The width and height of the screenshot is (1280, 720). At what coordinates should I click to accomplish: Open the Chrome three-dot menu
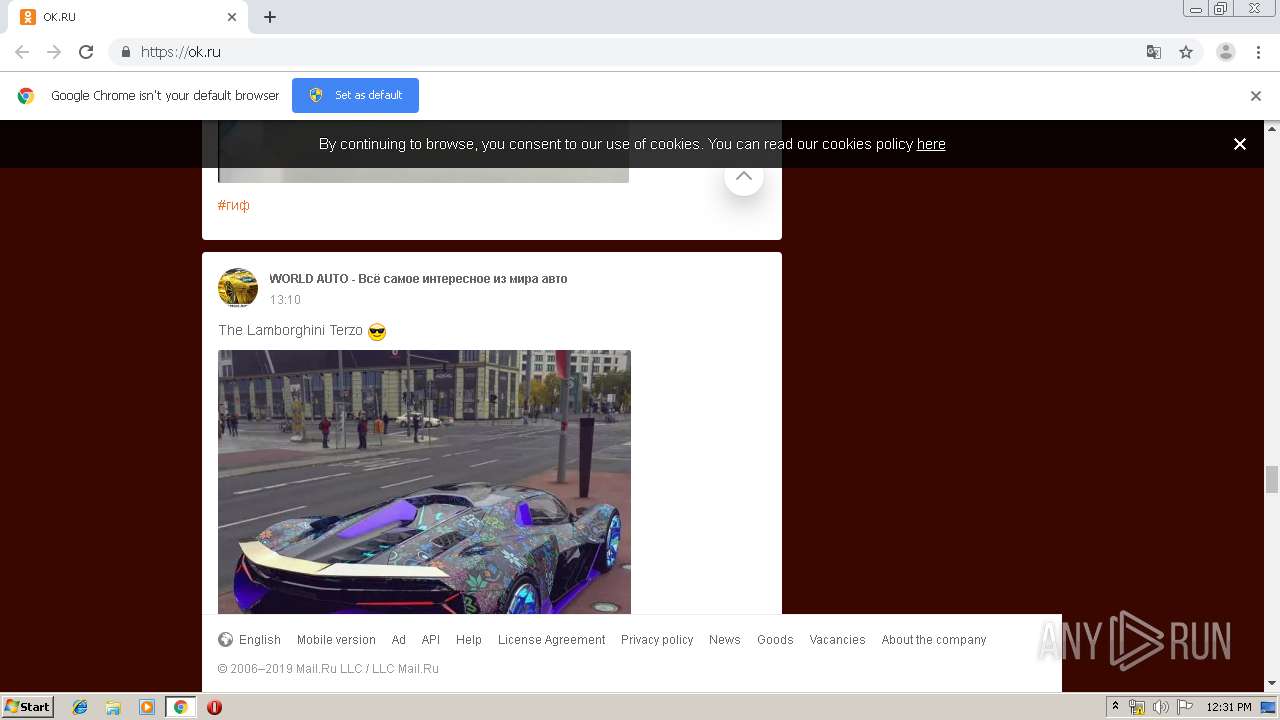[x=1259, y=52]
